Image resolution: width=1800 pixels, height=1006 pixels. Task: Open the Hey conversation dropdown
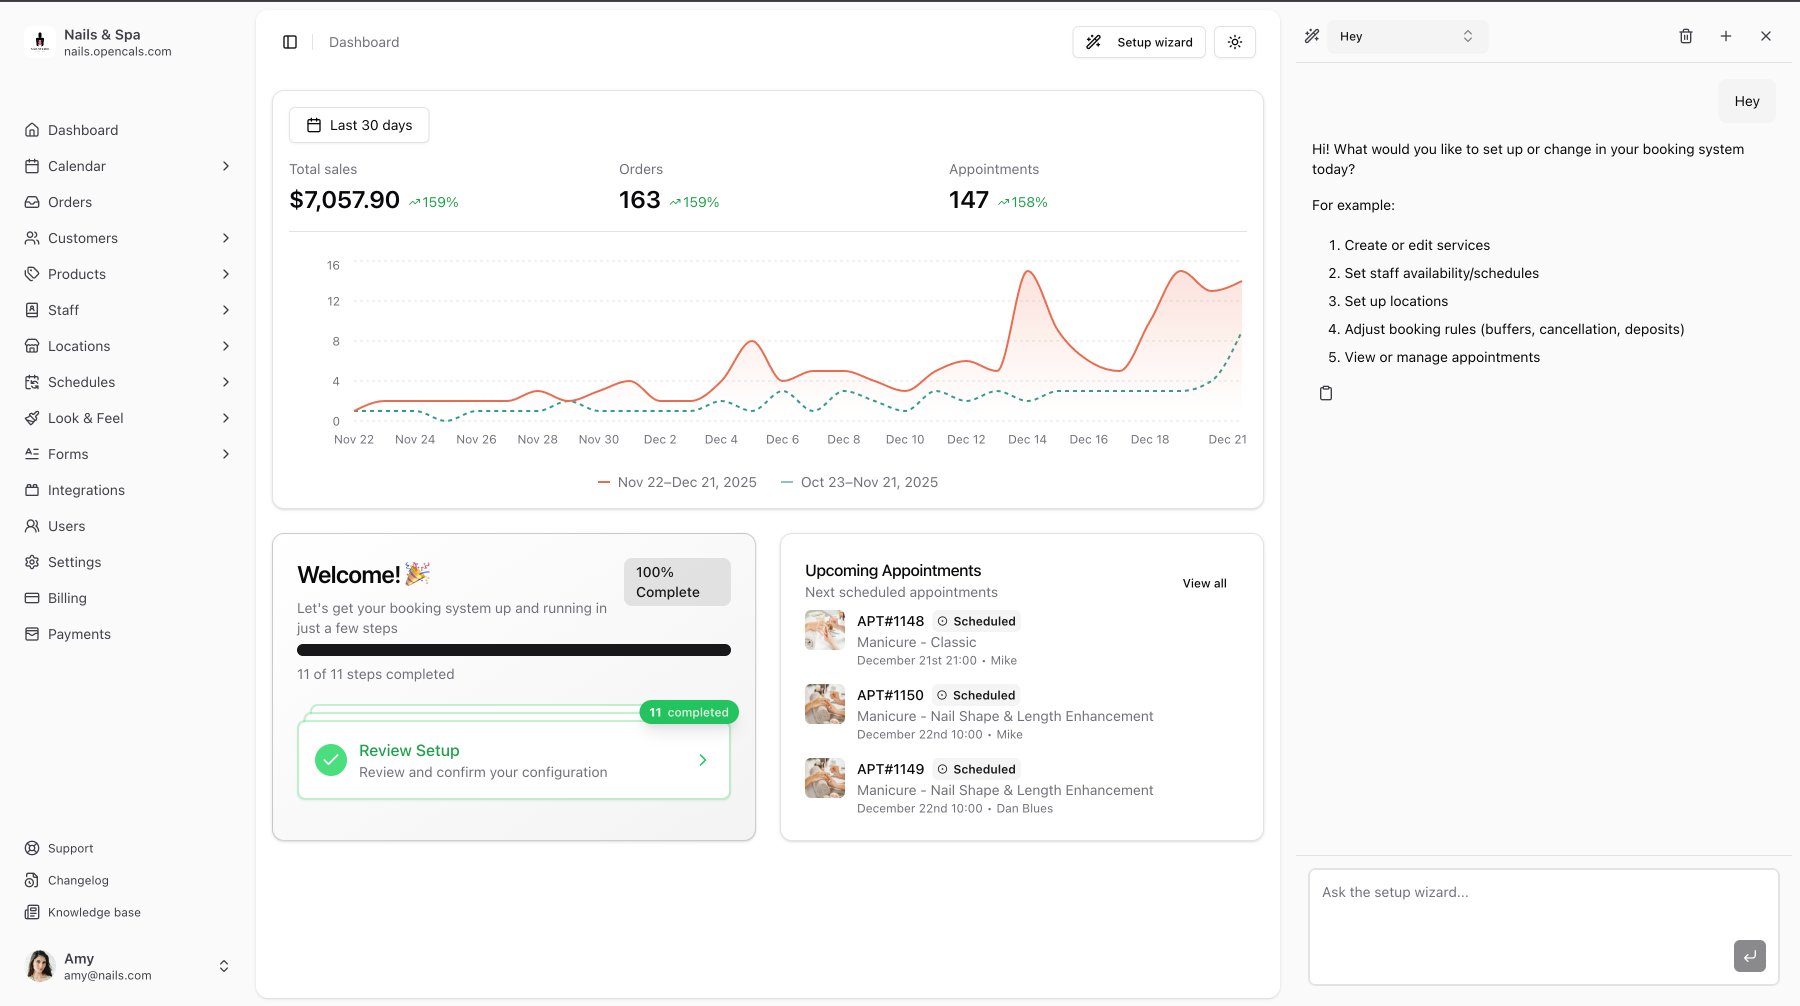(1407, 36)
